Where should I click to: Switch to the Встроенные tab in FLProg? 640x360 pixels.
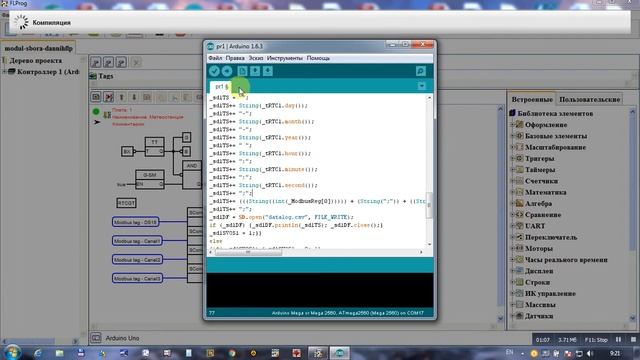click(x=532, y=99)
